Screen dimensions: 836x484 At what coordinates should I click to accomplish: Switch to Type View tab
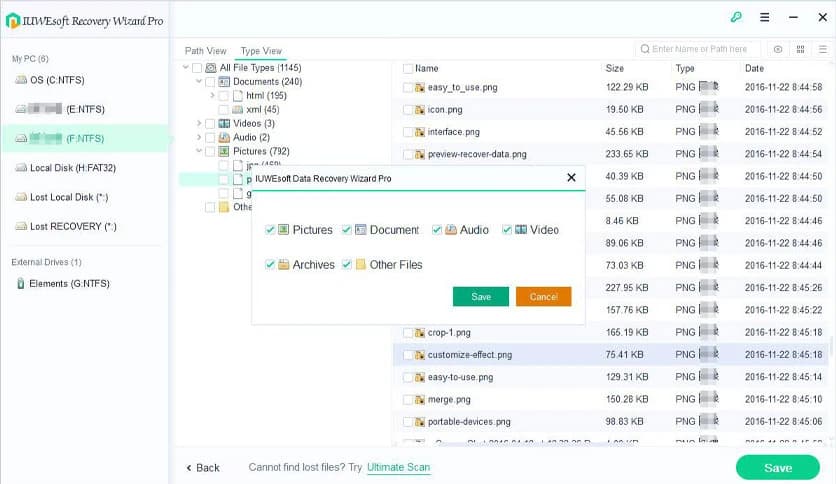261,51
